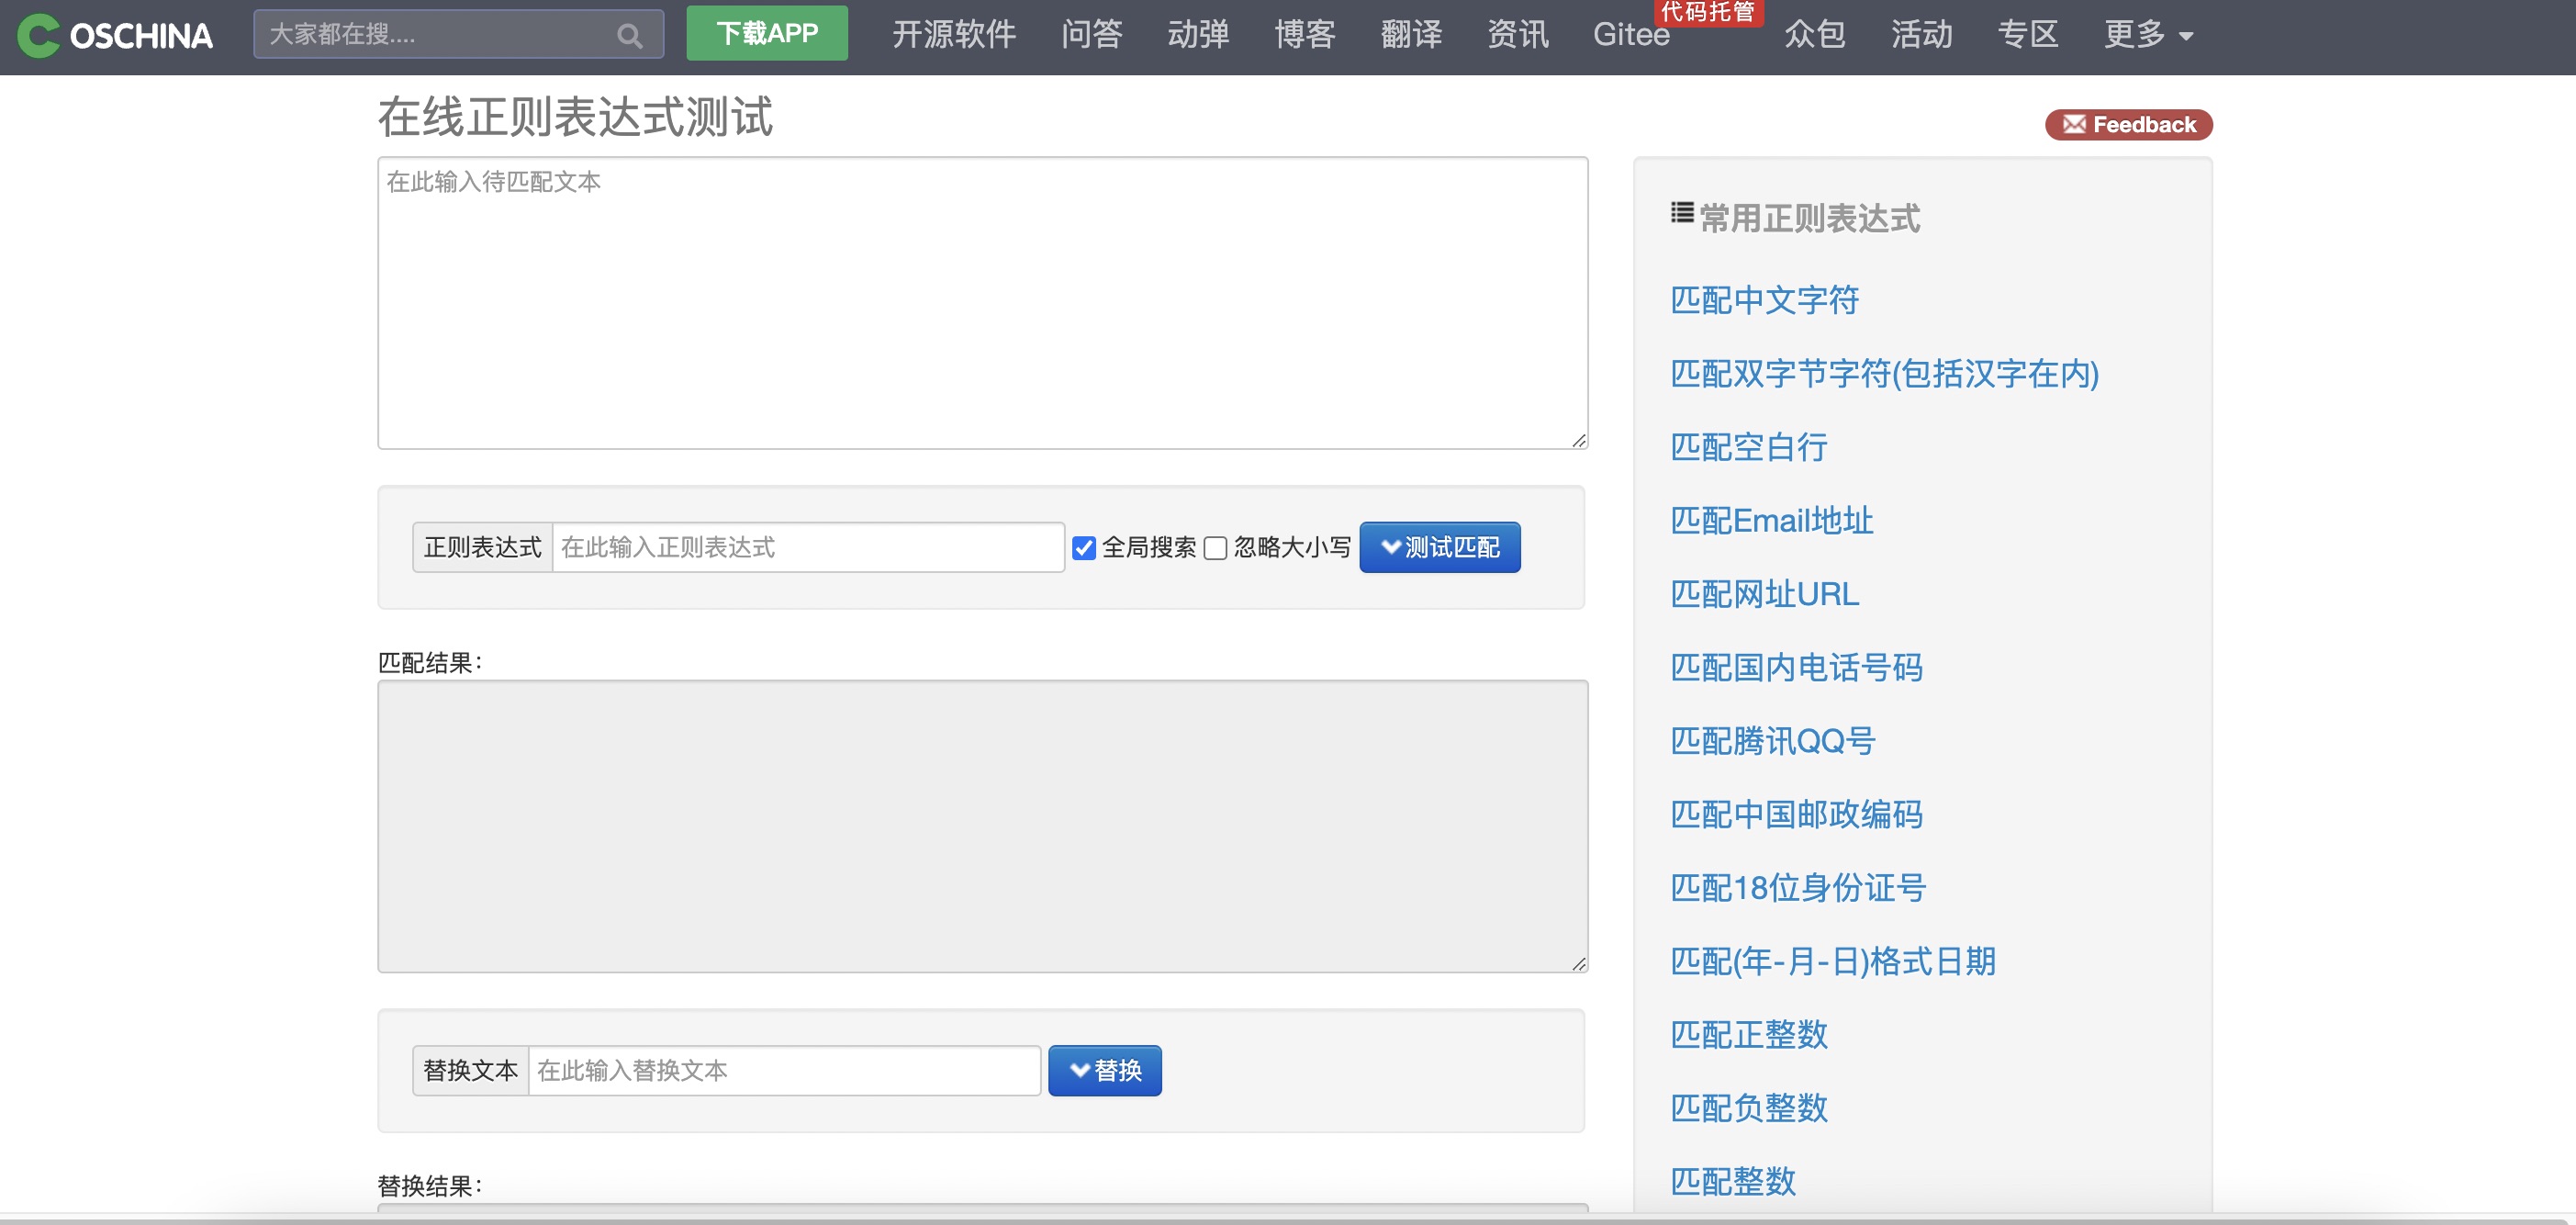Click the 正则表达式 input field
This screenshot has width=2576, height=1225.
tap(808, 548)
